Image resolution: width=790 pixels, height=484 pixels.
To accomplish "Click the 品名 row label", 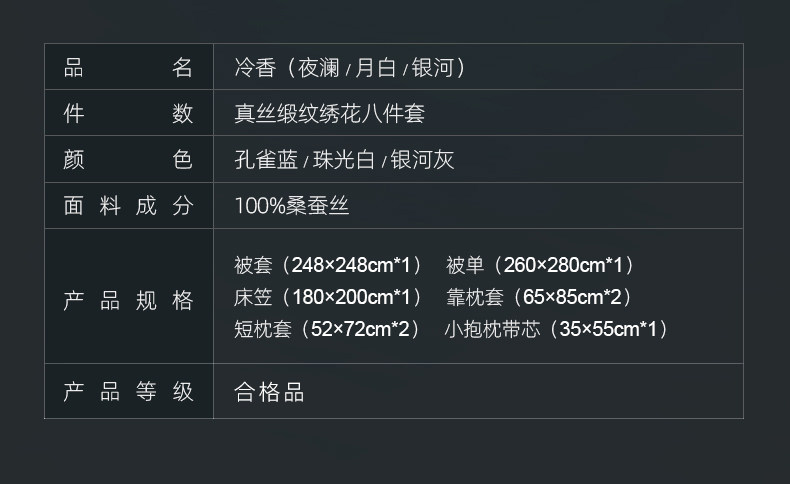I will pyautogui.click(x=128, y=67).
